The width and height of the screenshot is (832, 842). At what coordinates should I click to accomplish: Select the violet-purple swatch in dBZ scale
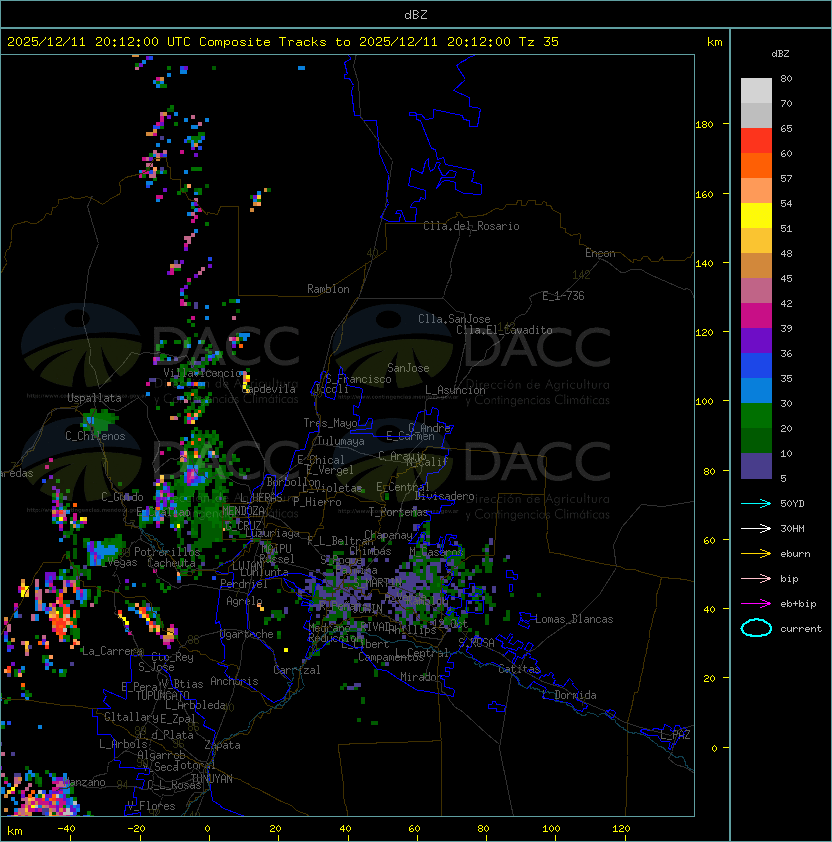[x=756, y=340]
